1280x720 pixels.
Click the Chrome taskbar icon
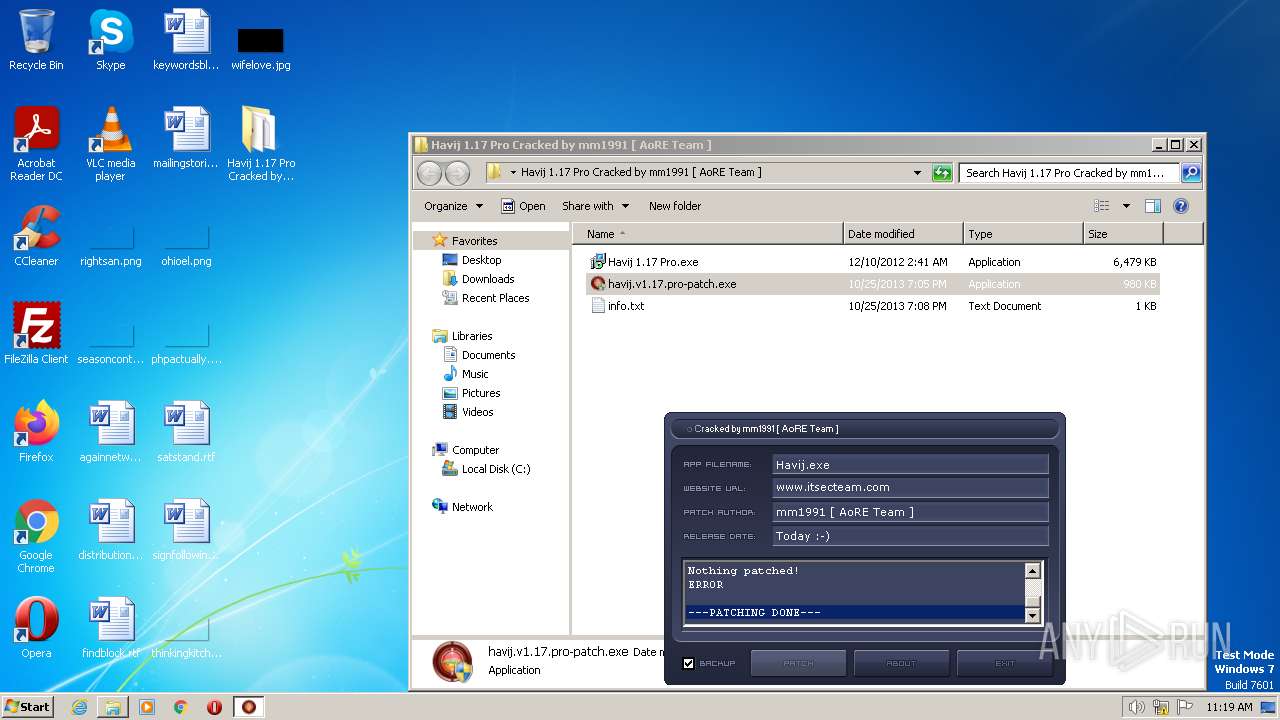(x=181, y=707)
